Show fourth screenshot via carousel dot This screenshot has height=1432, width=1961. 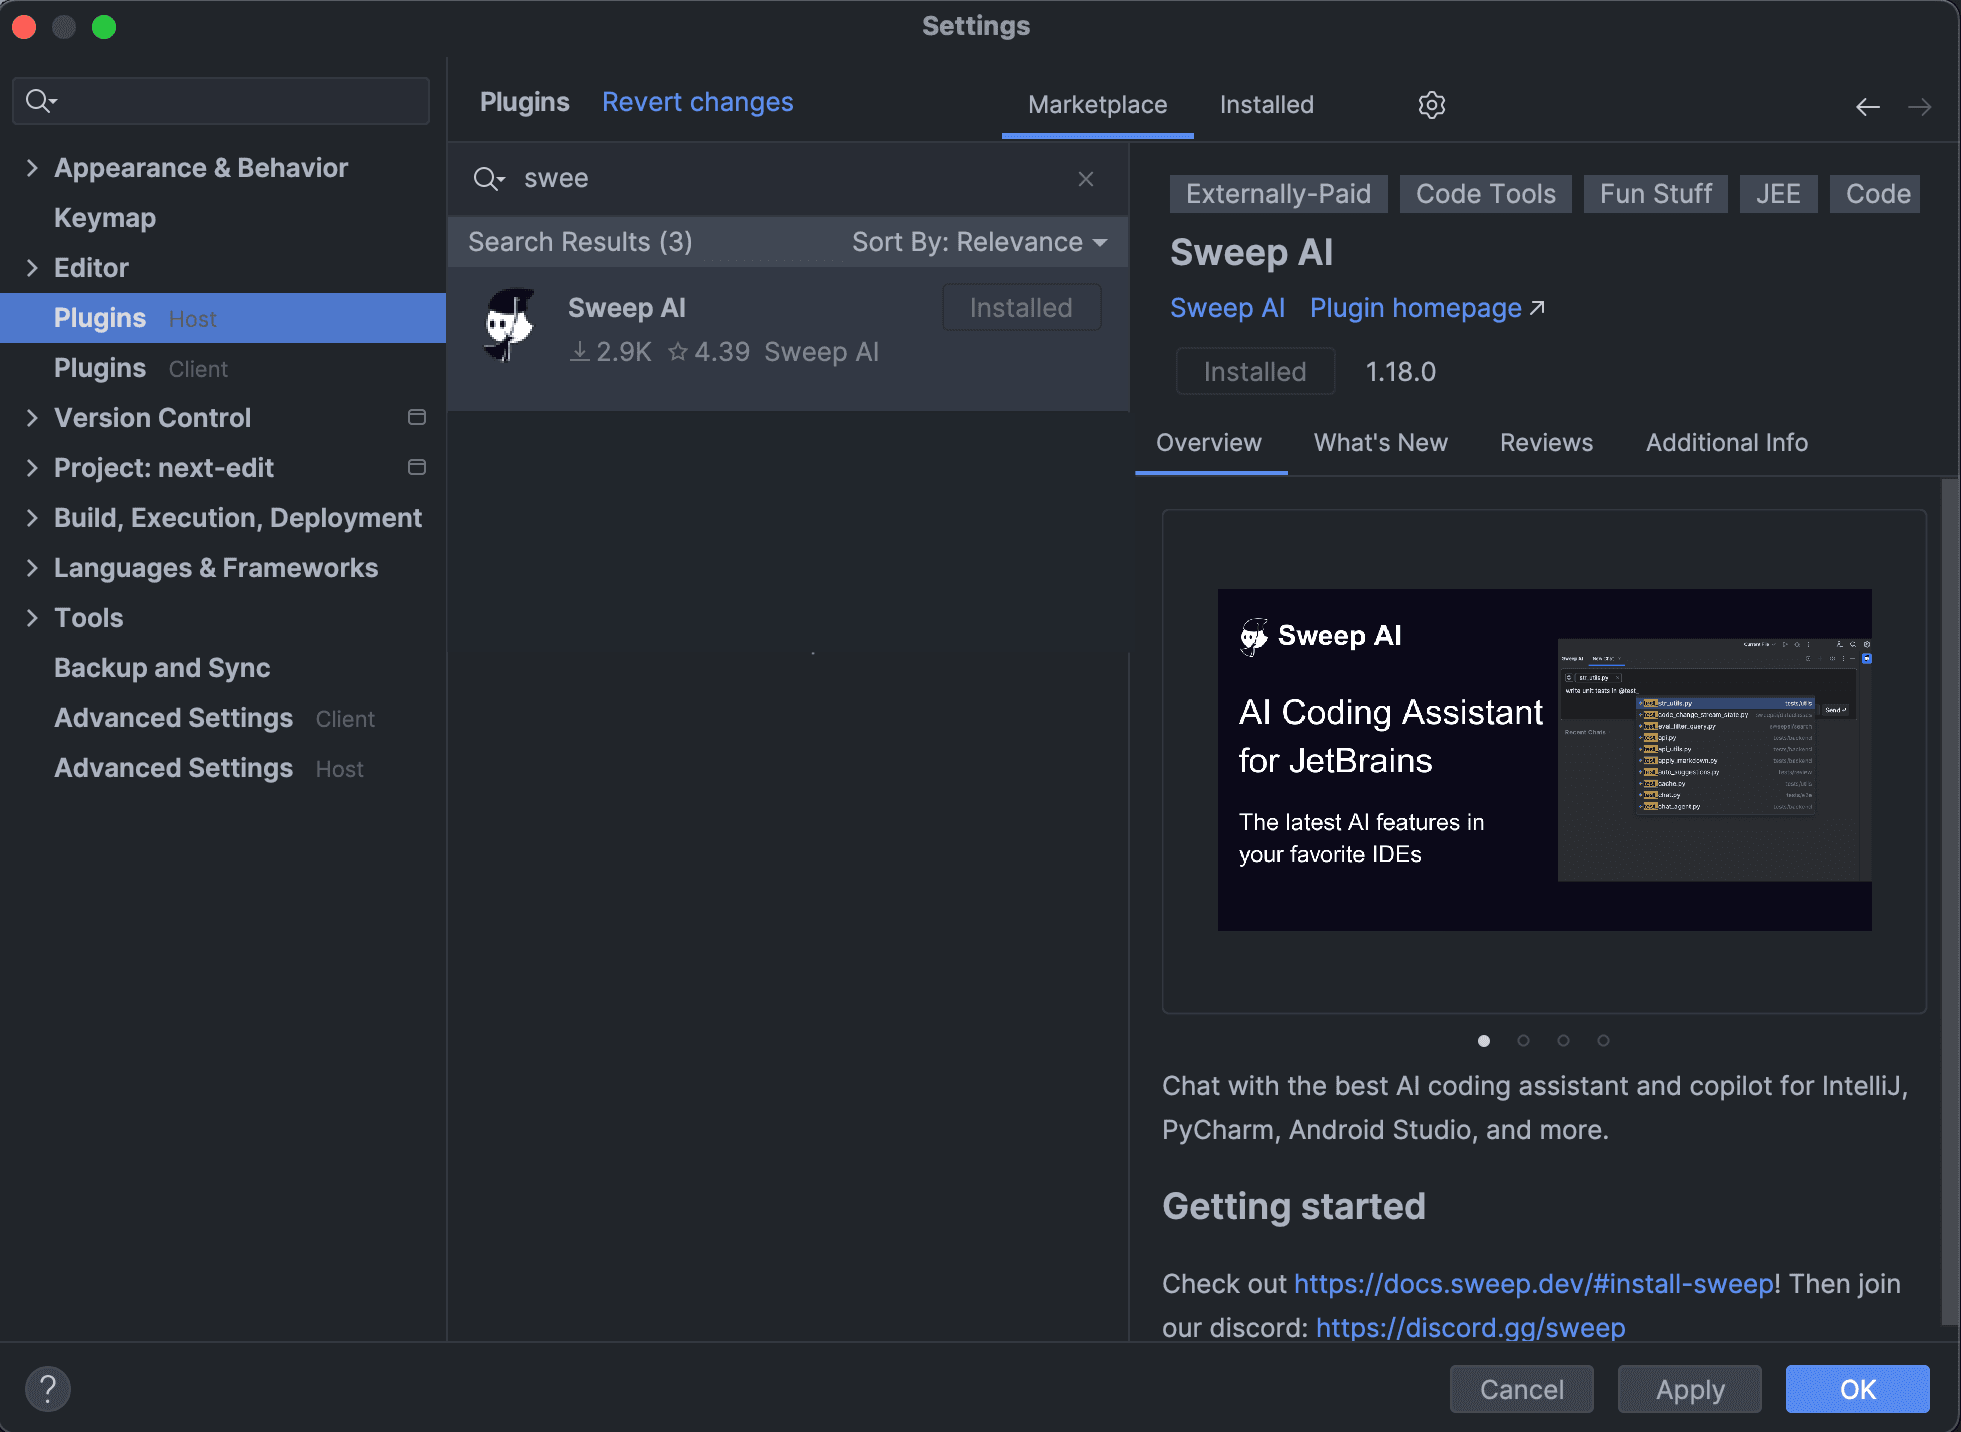click(1603, 1041)
